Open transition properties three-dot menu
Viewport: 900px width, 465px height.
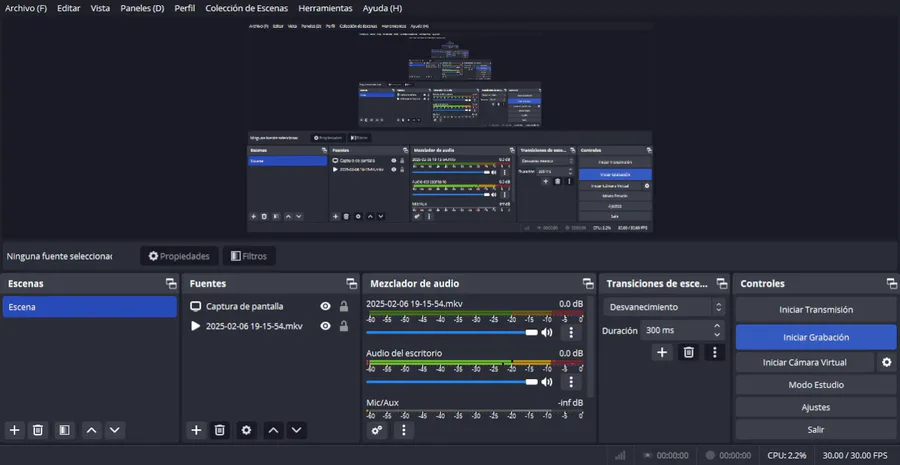pyautogui.click(x=715, y=352)
